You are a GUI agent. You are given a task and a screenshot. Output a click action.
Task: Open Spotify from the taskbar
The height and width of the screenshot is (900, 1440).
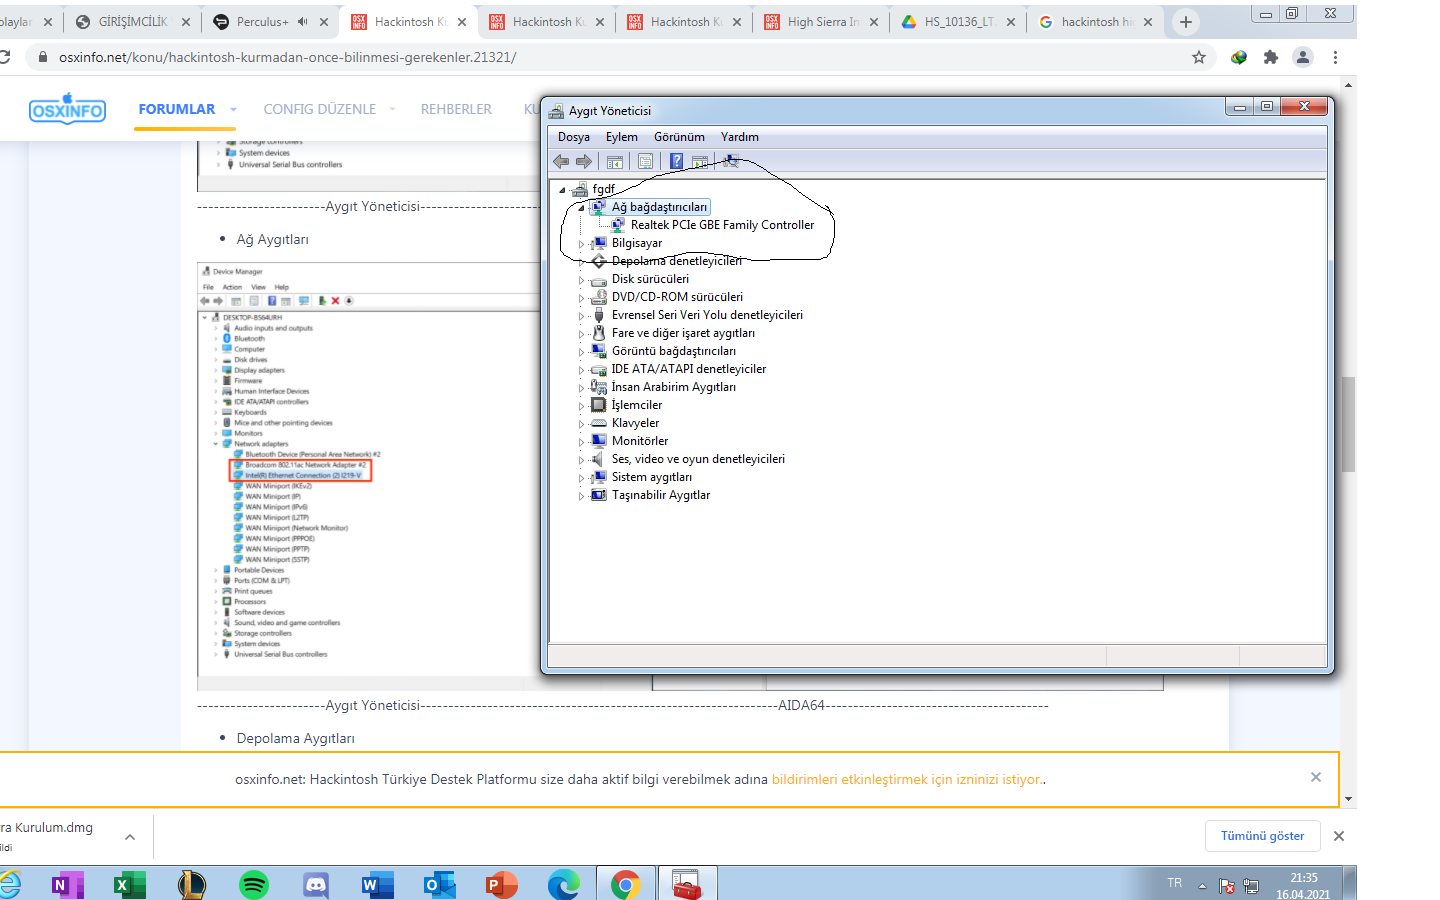[x=254, y=884]
